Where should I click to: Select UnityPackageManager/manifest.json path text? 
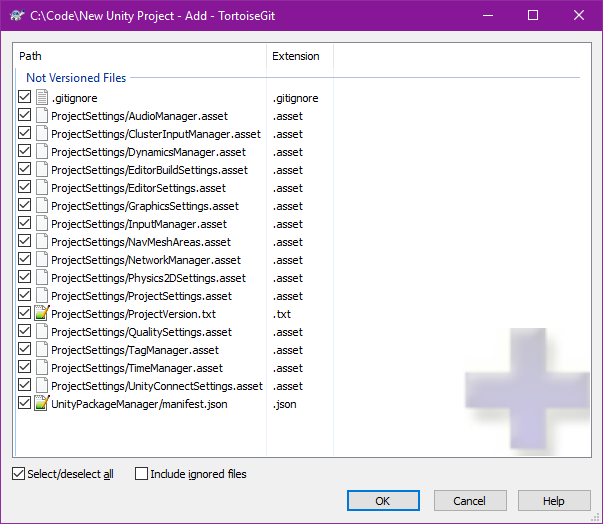tap(139, 404)
